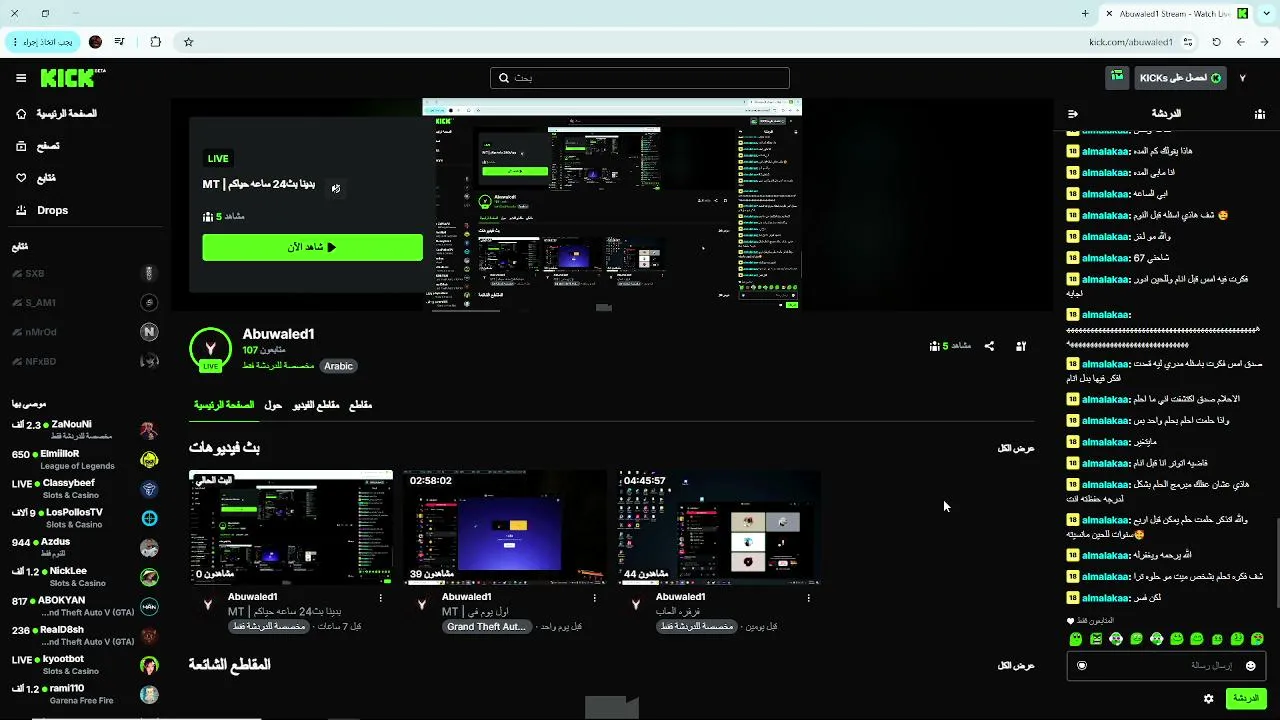Viewport: 1280px width, 720px height.
Task: Click the Grand Theft Aut... category tag
Action: click(486, 627)
